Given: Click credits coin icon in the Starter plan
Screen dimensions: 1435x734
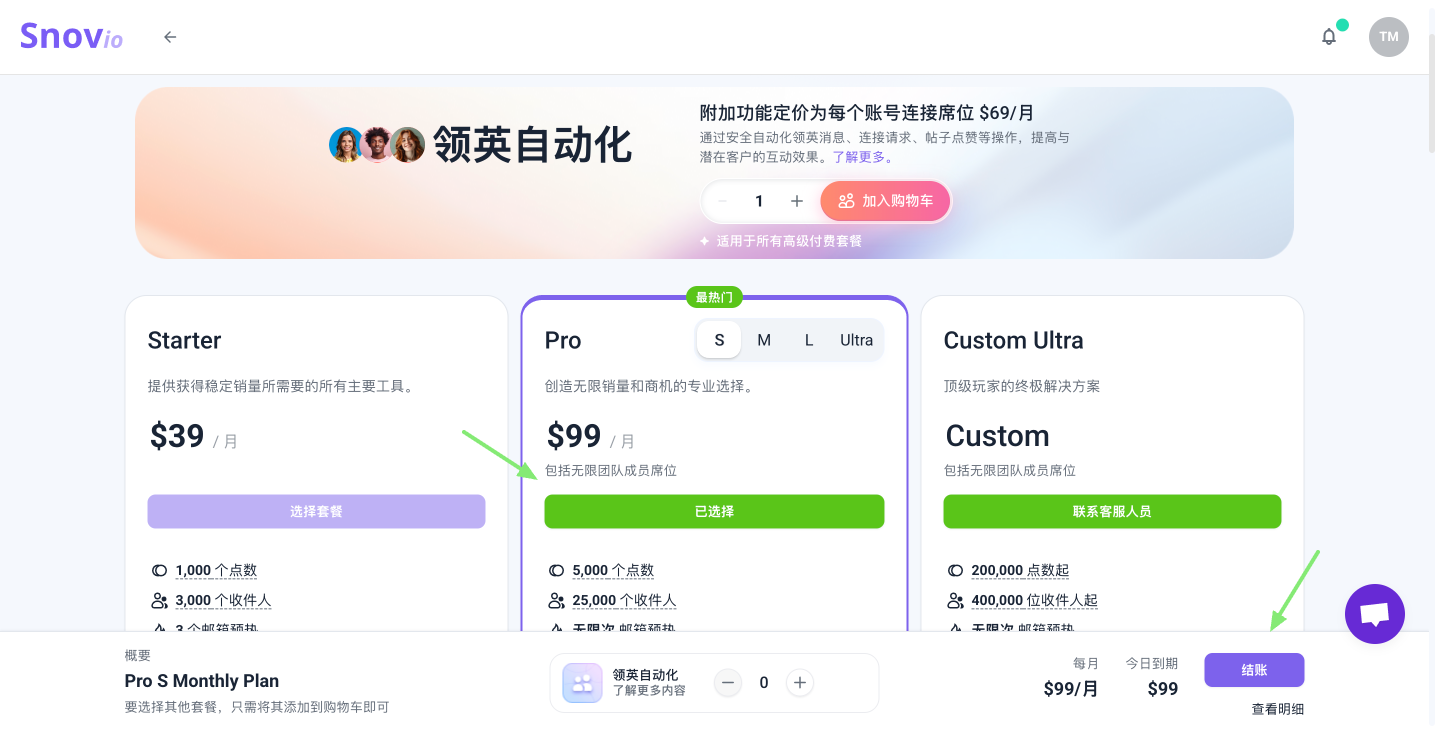Looking at the screenshot, I should (x=159, y=570).
